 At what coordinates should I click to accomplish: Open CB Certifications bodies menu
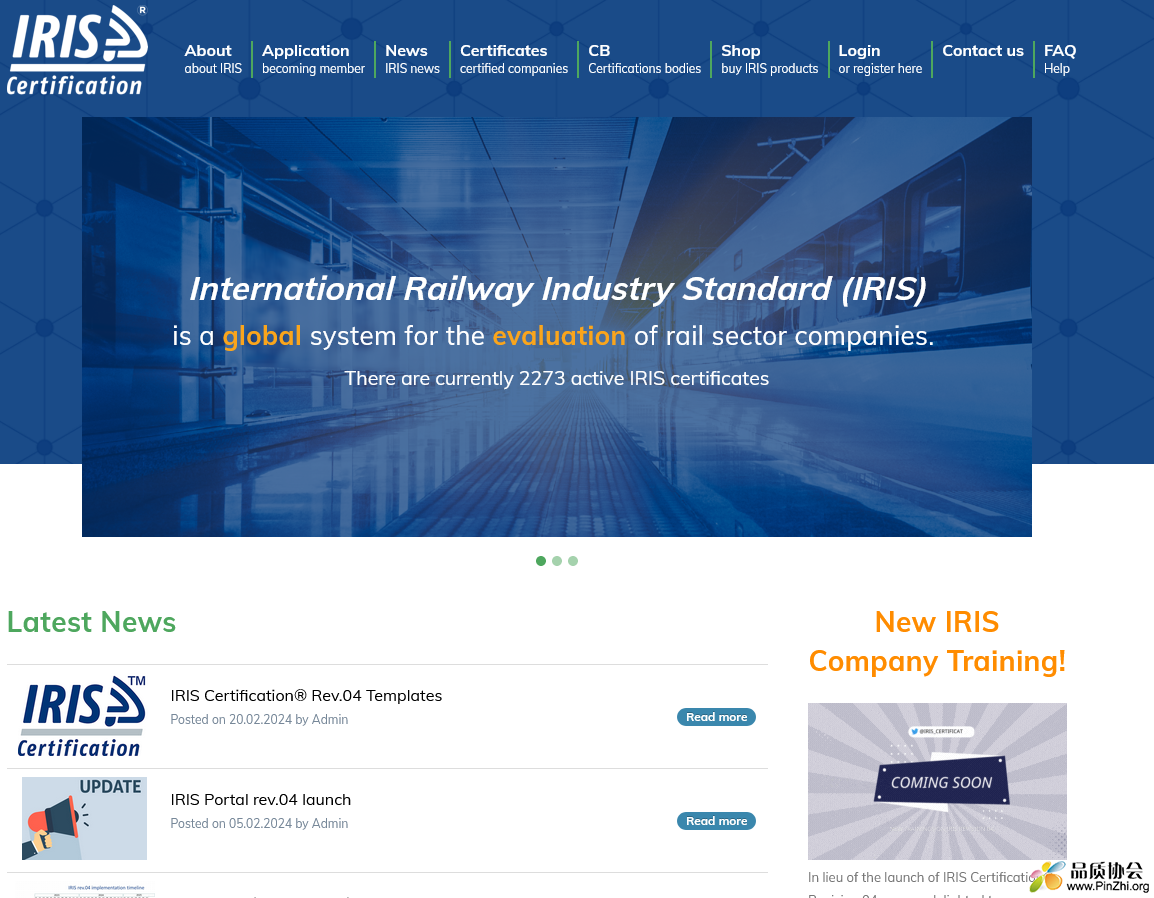point(644,59)
